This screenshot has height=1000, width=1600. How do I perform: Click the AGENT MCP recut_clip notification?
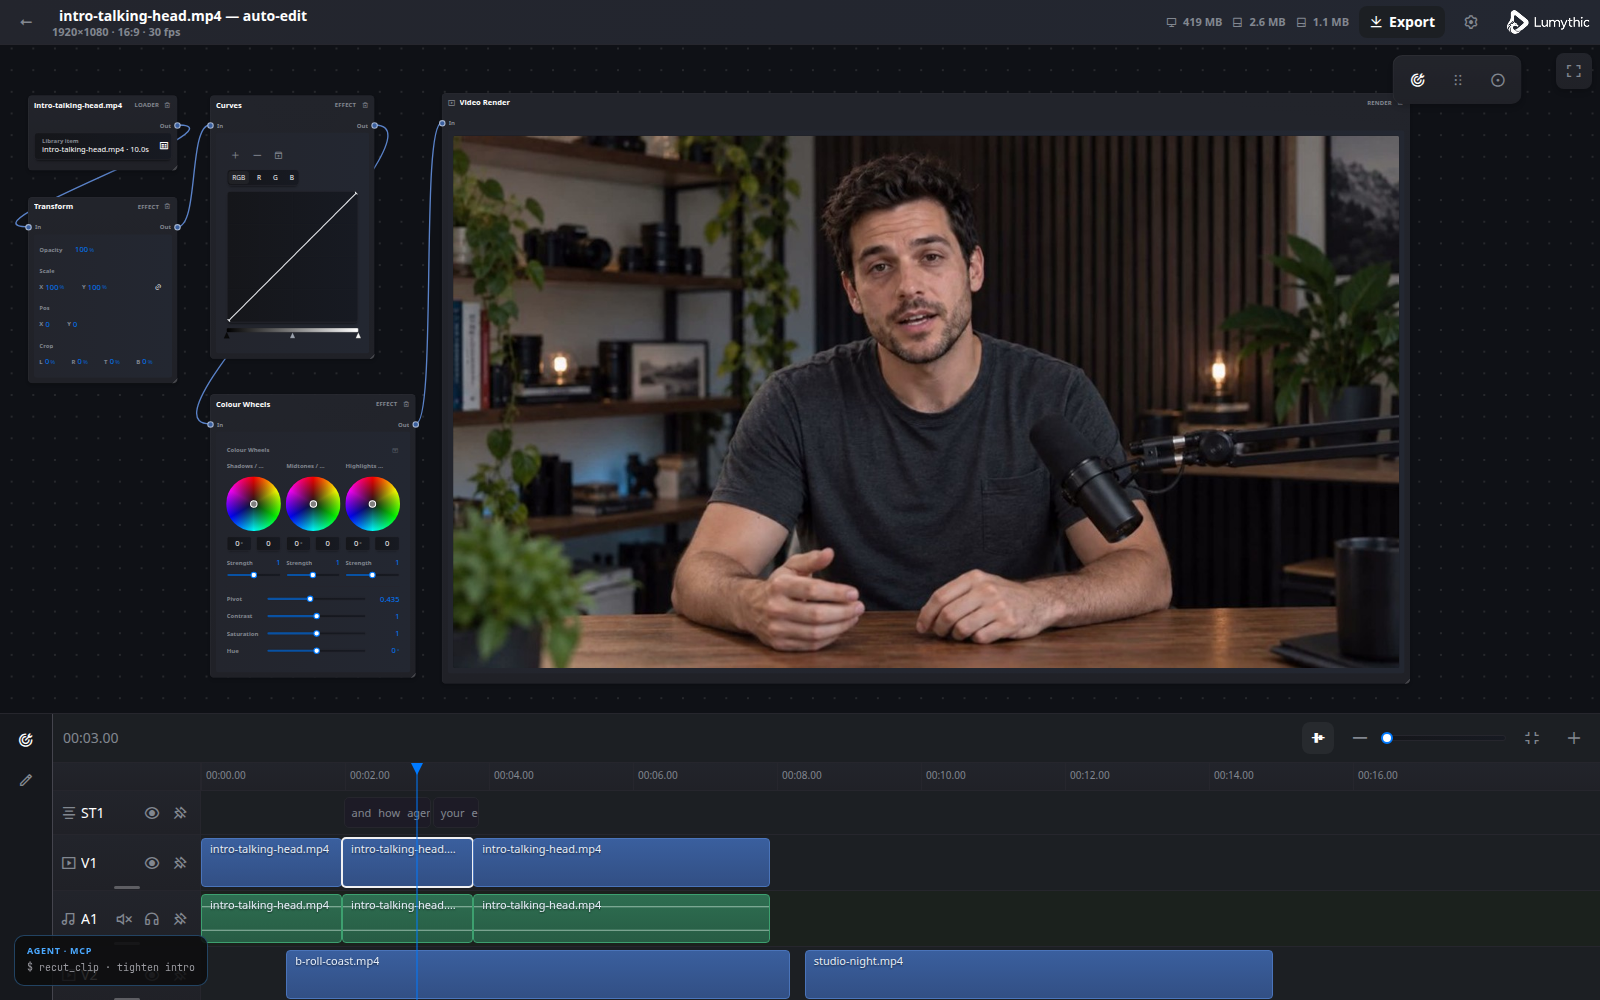pos(111,960)
